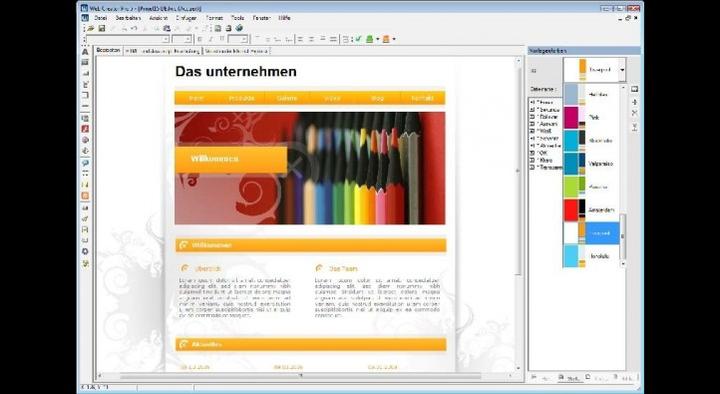Viewport: 720px width, 394px height.
Task: Open the Einfügen menu
Action: click(186, 18)
